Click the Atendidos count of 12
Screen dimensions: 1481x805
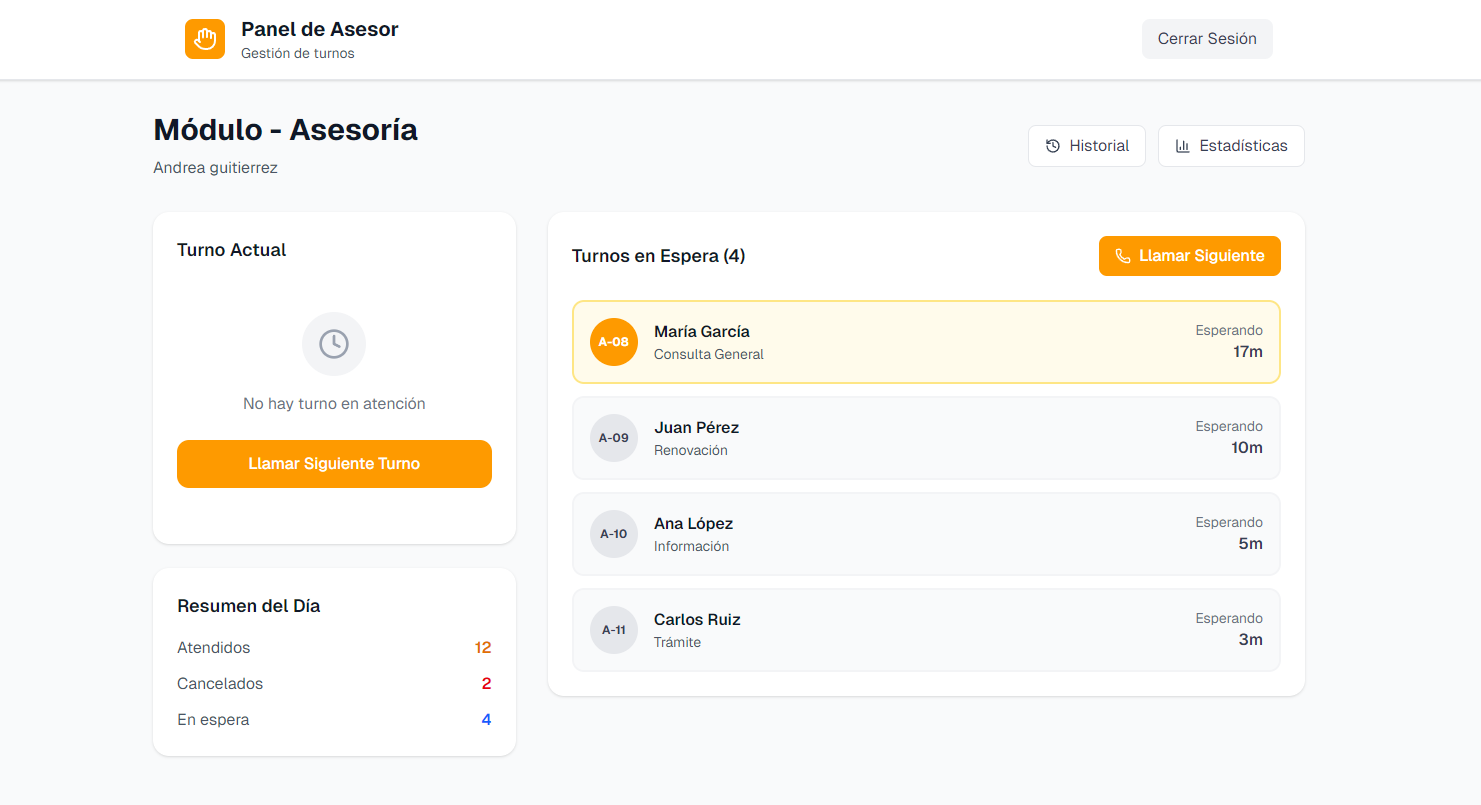click(x=483, y=648)
